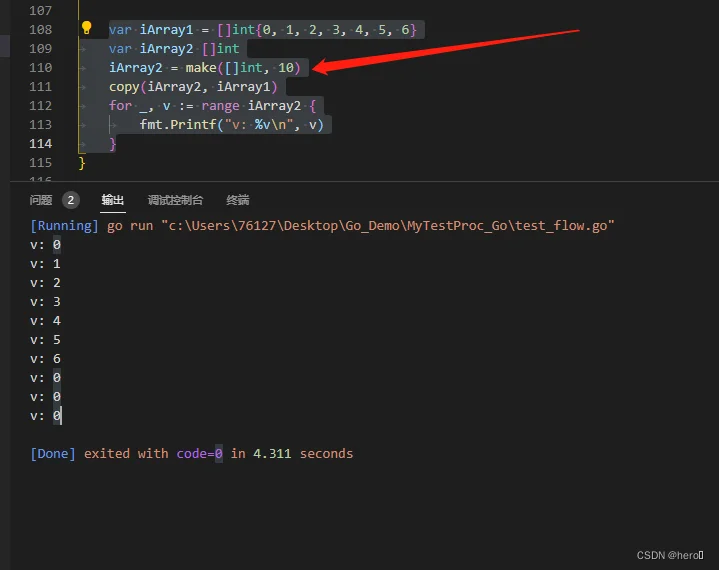Click the 'v: 6' output line

point(46,359)
